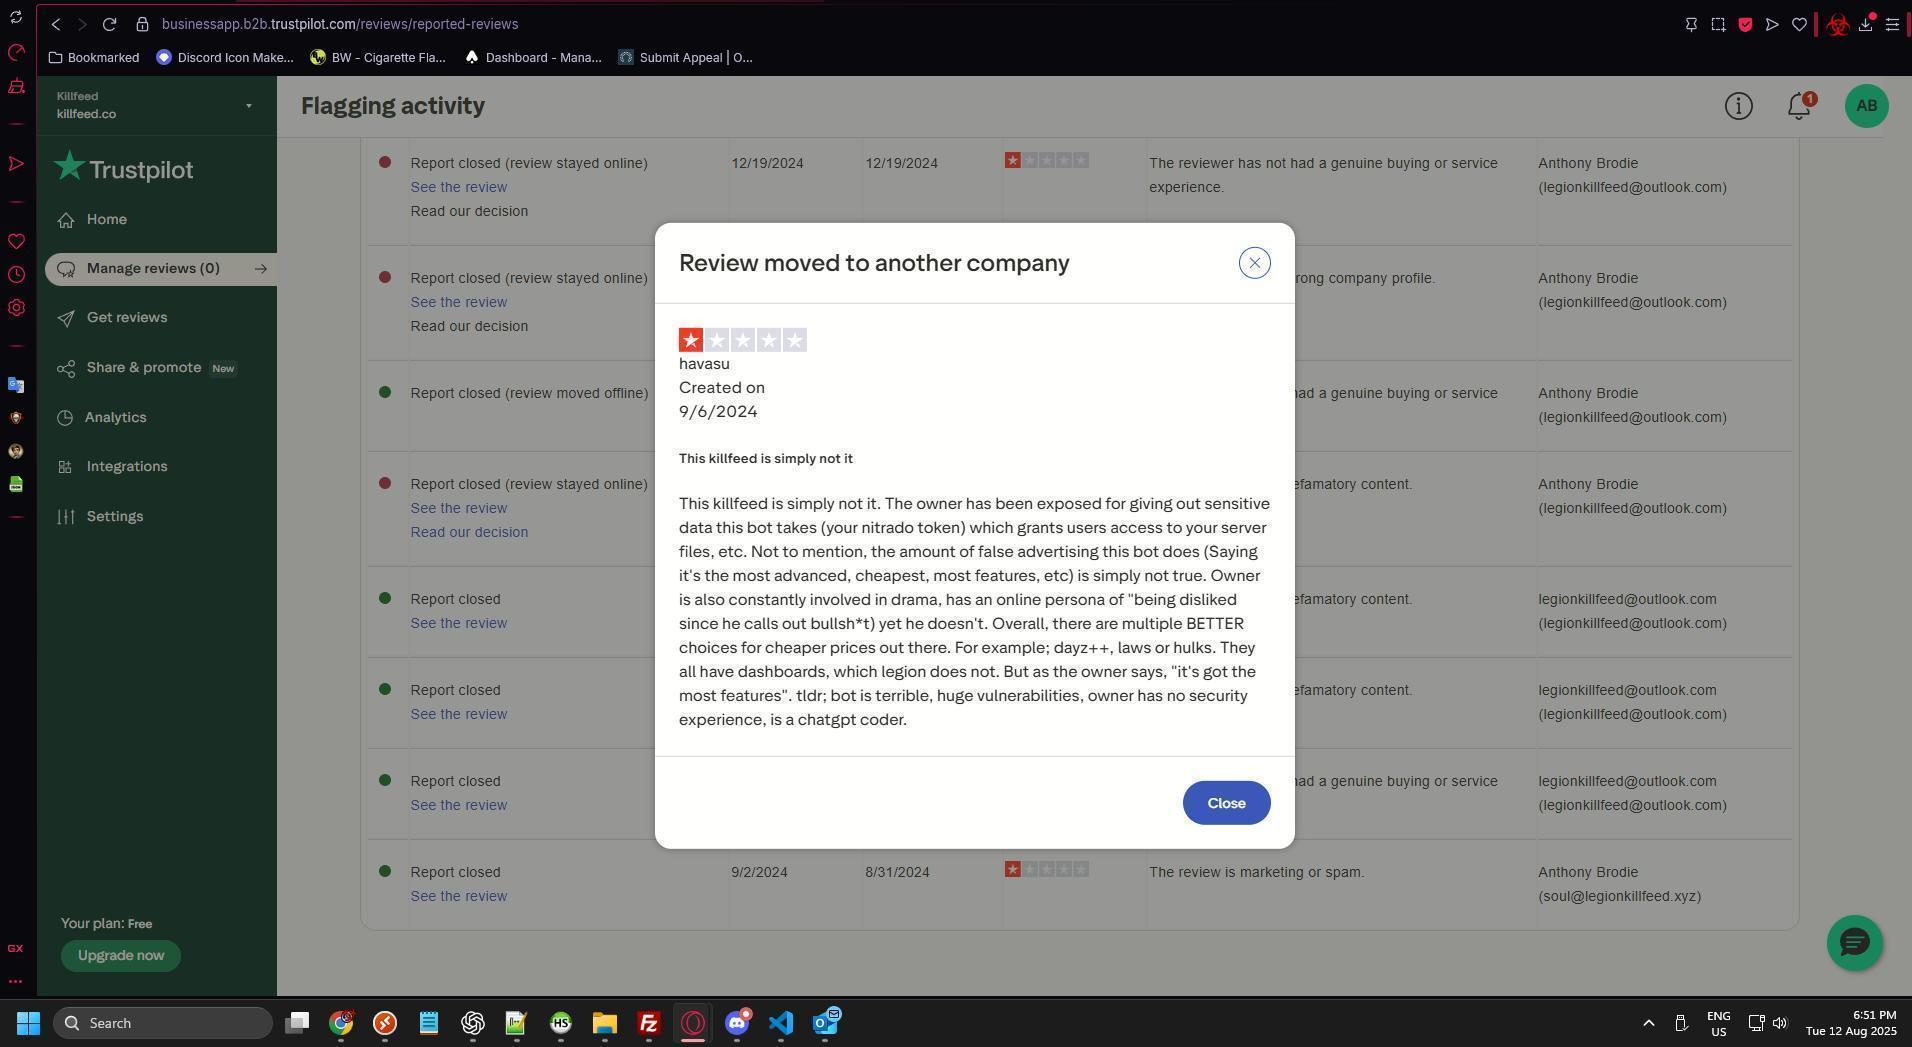Open ChatGPT from the taskbar
Viewport: 1912px width, 1047px height.
point(473,1023)
